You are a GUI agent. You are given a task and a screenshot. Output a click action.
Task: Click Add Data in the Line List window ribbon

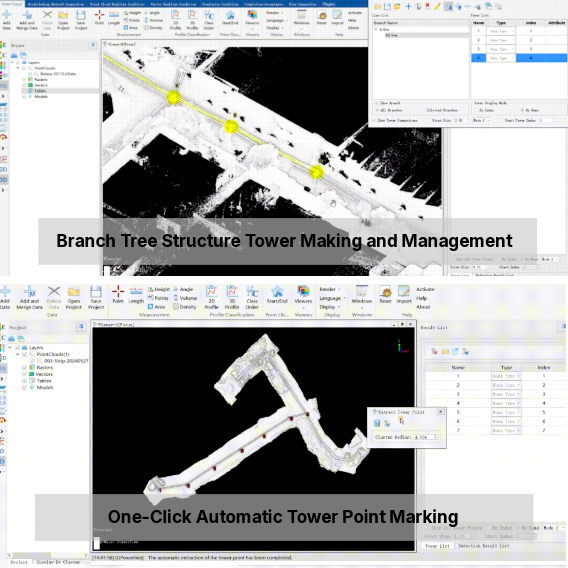pyautogui.click(x=6, y=20)
